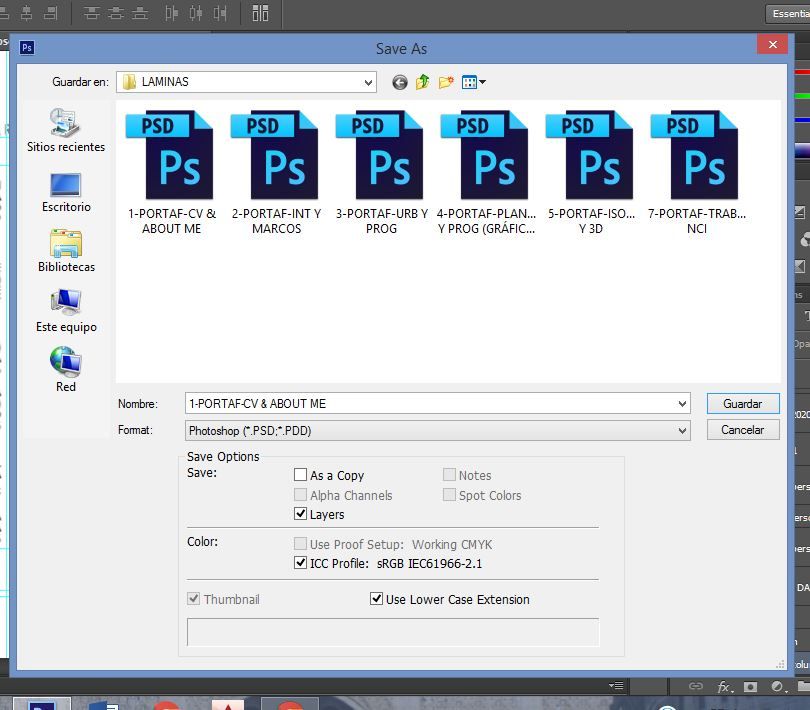The width and height of the screenshot is (810, 710).
Task: Open Bibliotecas in the sidebar
Action: point(66,252)
